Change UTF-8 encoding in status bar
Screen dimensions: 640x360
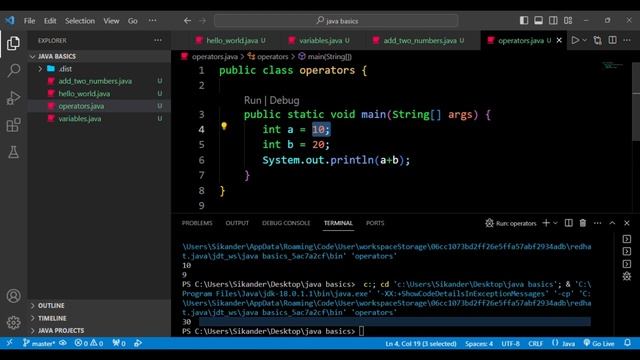[510, 343]
